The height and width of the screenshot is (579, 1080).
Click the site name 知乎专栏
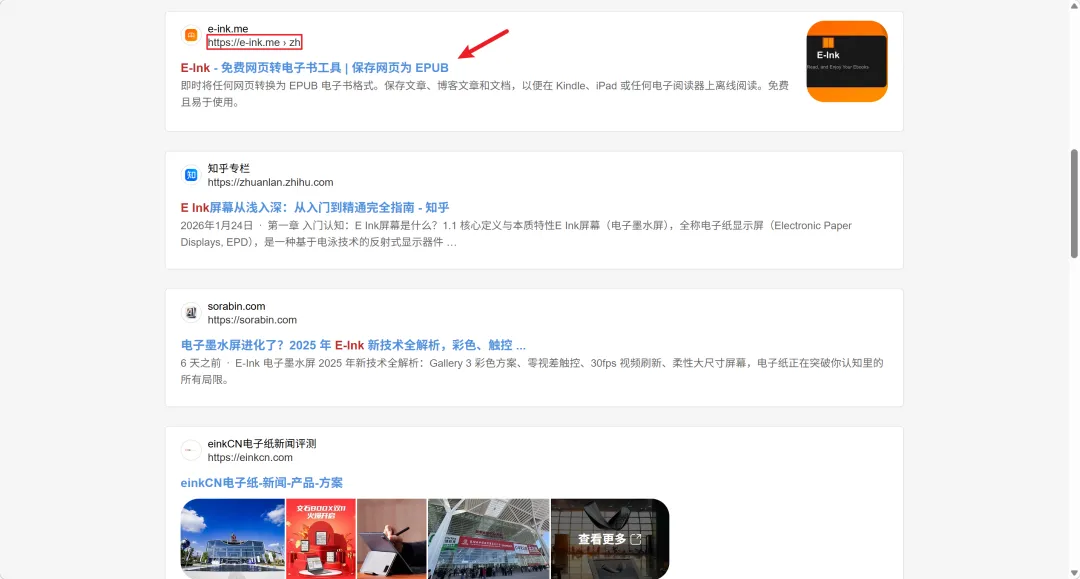point(229,168)
